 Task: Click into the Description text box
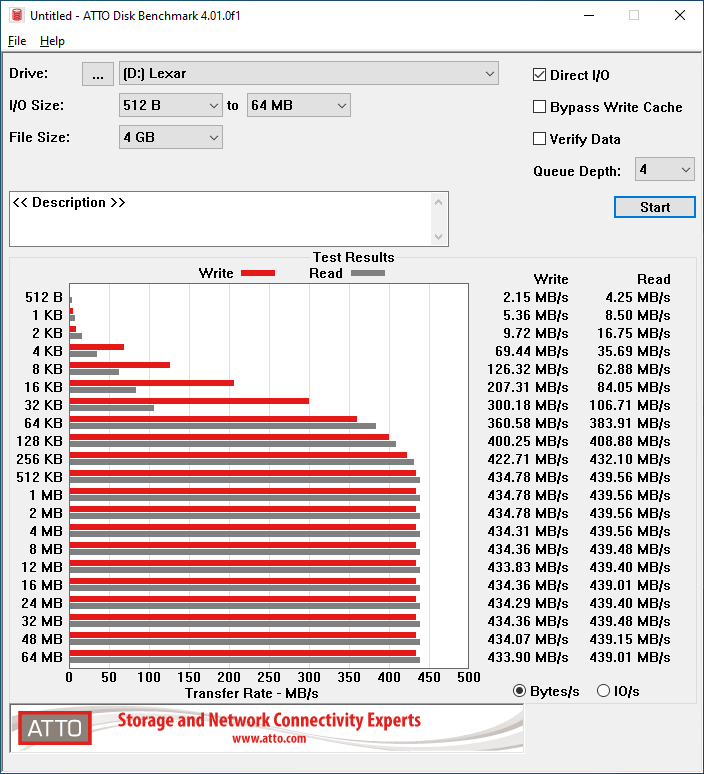(221, 219)
